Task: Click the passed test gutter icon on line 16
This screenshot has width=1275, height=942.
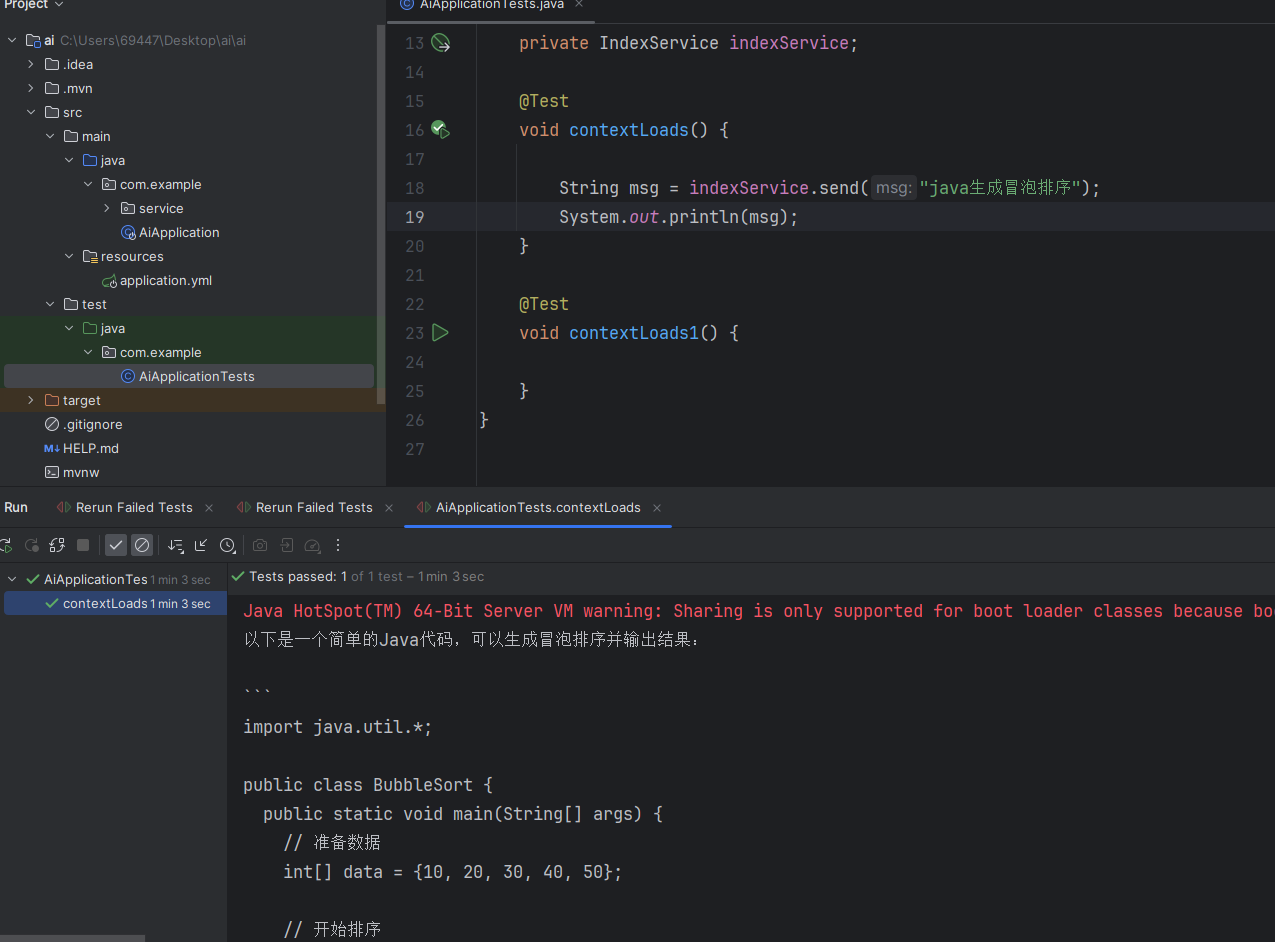Action: (x=440, y=129)
